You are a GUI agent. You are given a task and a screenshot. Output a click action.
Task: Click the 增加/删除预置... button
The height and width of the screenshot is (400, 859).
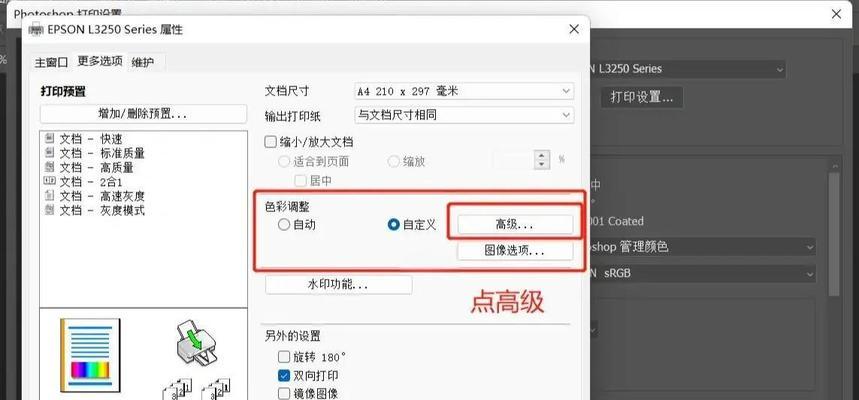pos(143,115)
